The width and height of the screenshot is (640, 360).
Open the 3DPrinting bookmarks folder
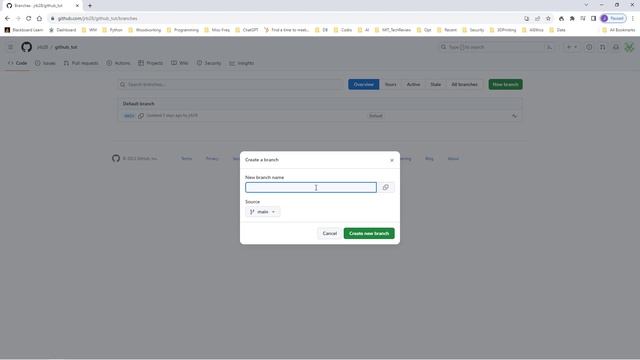pyautogui.click(x=502, y=30)
